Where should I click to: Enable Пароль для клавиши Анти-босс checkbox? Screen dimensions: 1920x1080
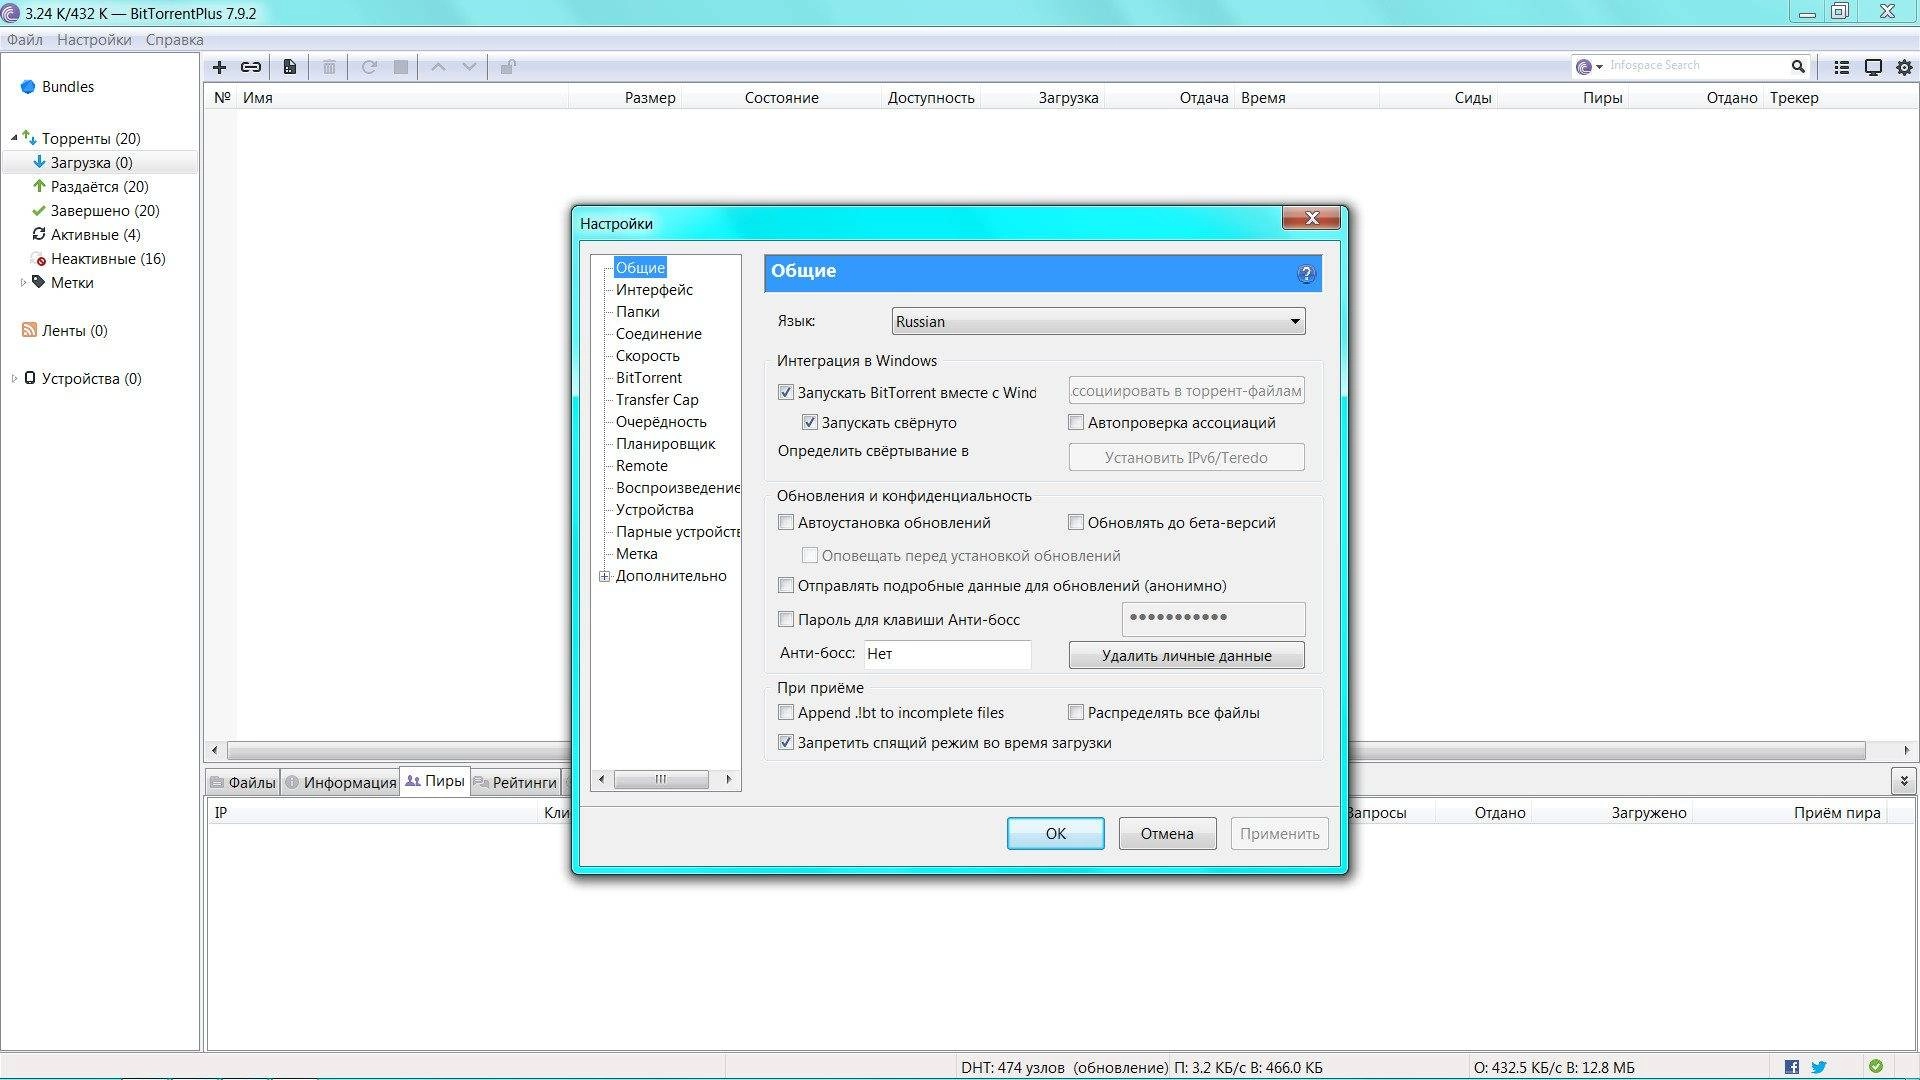[x=786, y=619]
